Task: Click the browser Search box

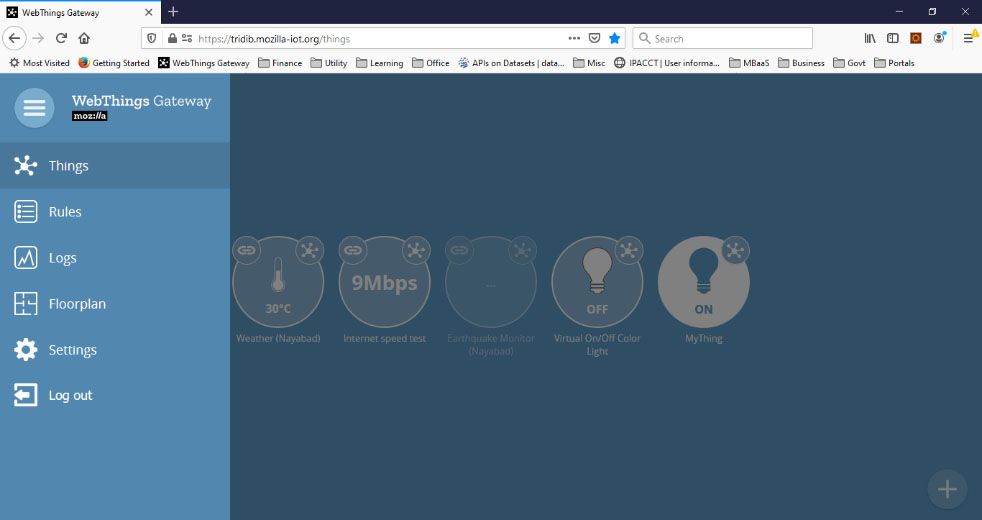Action: click(723, 38)
